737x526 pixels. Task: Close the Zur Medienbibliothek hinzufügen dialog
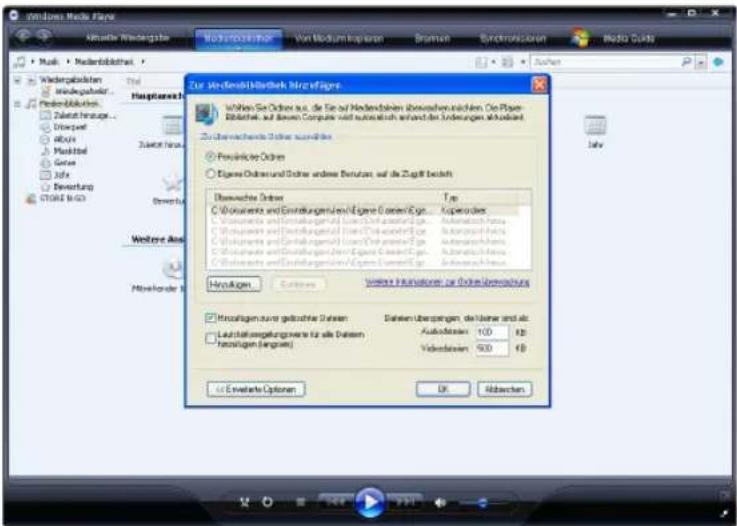pos(539,85)
